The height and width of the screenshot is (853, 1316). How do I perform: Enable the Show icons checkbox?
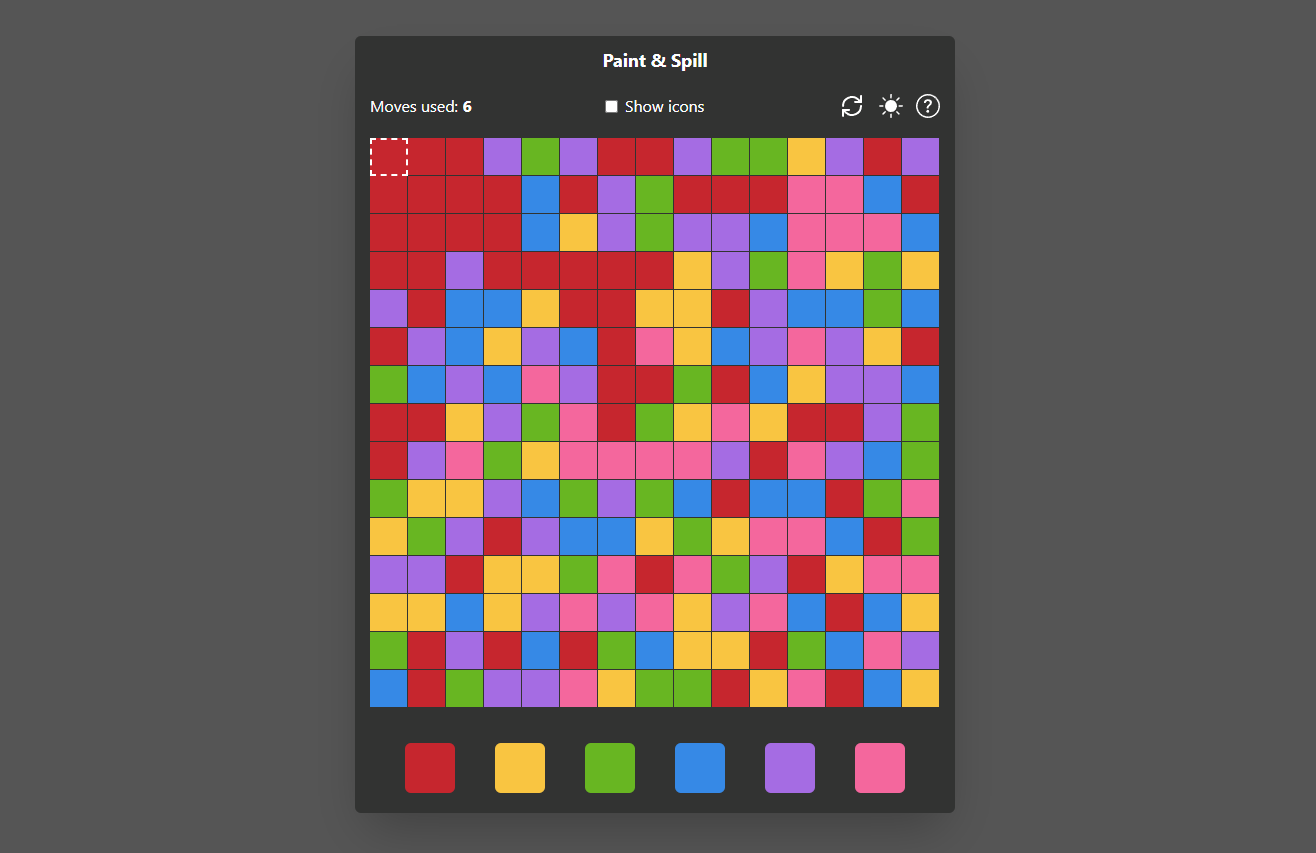pyautogui.click(x=611, y=106)
